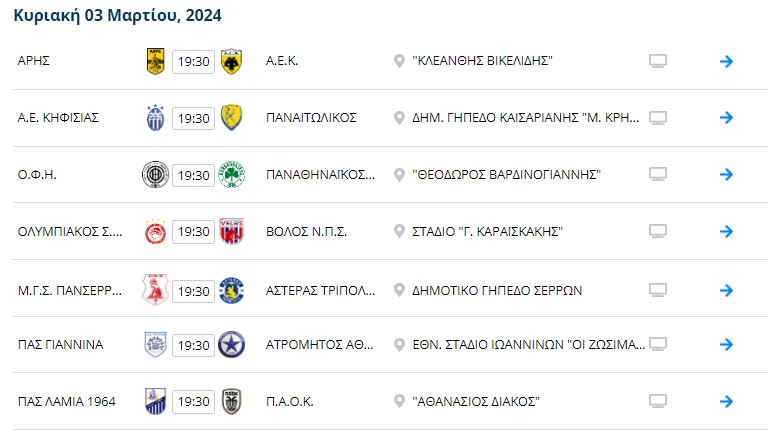The image size is (768, 434).
Task: Click the ΔΗΜΟΤΙΚΟ ΓΗΠΕΔΟ ΣΕΡΡΩΝ venue text
Action: (x=497, y=289)
